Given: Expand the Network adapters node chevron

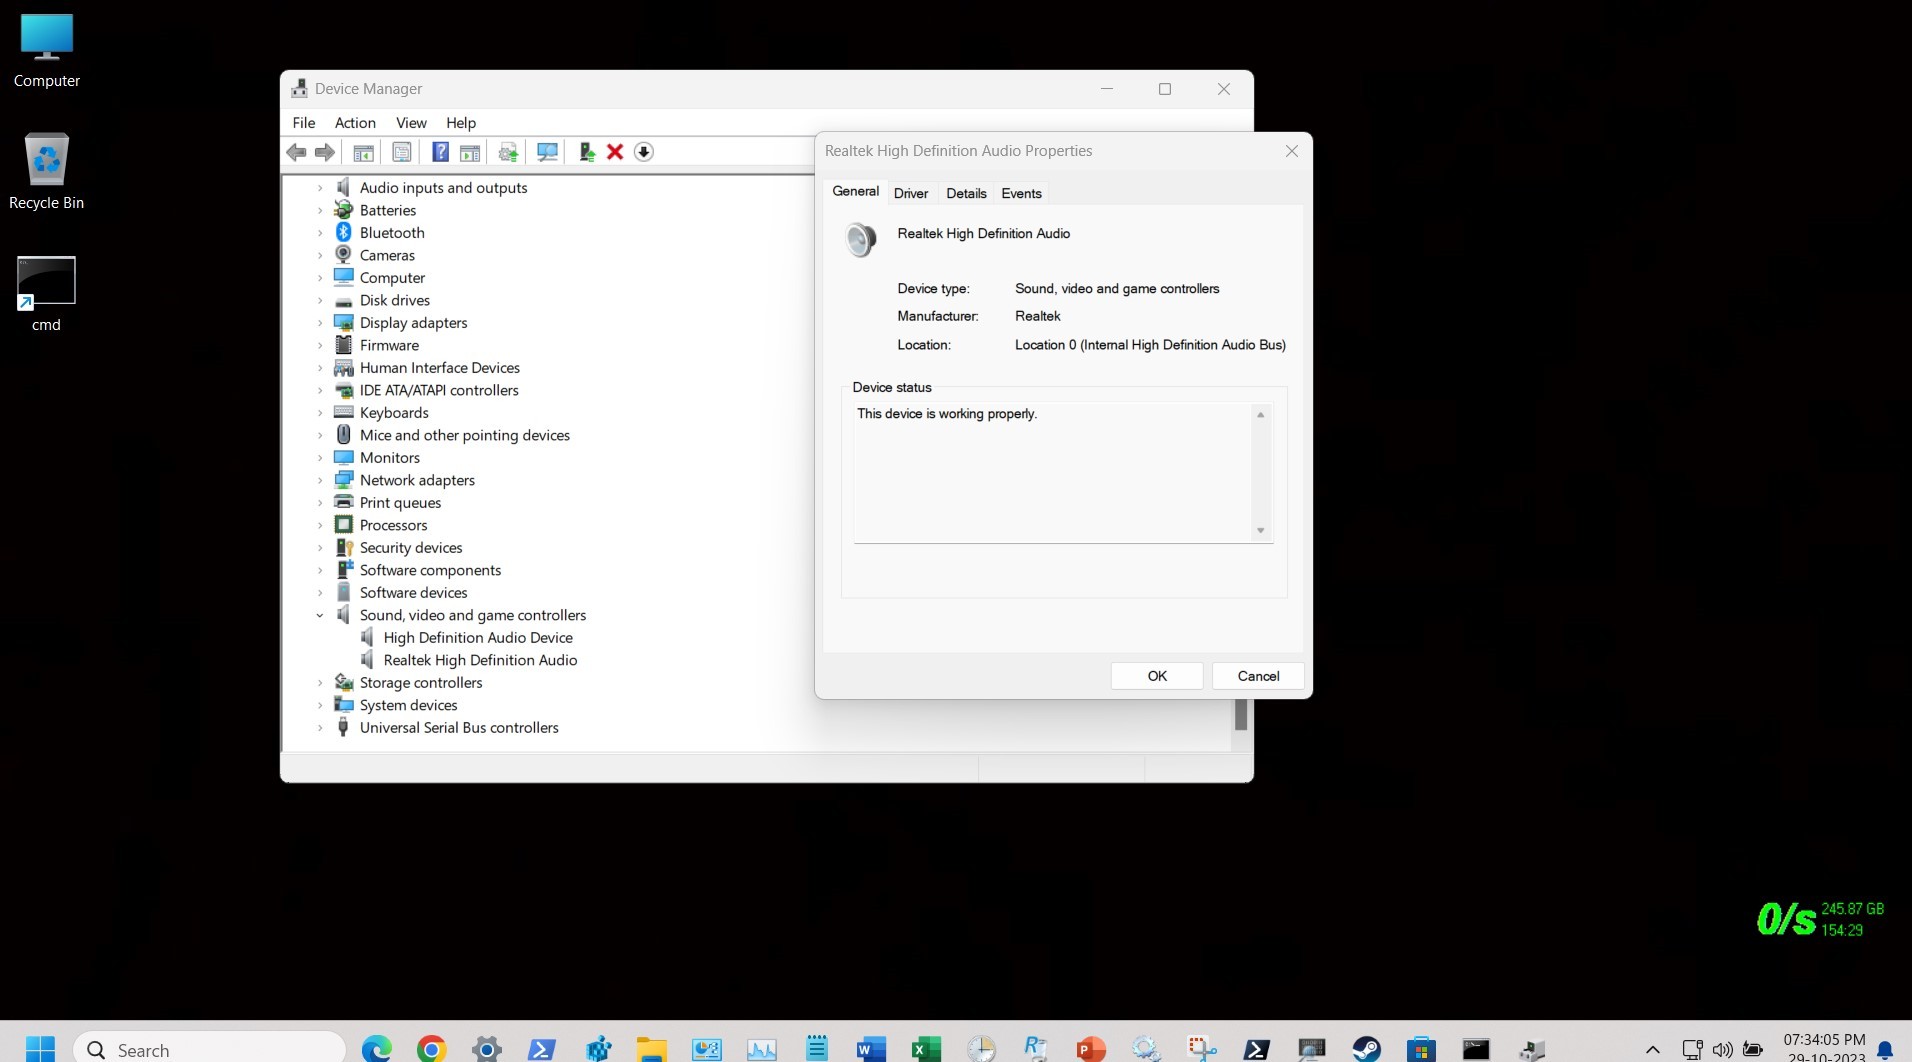Looking at the screenshot, I should point(320,481).
